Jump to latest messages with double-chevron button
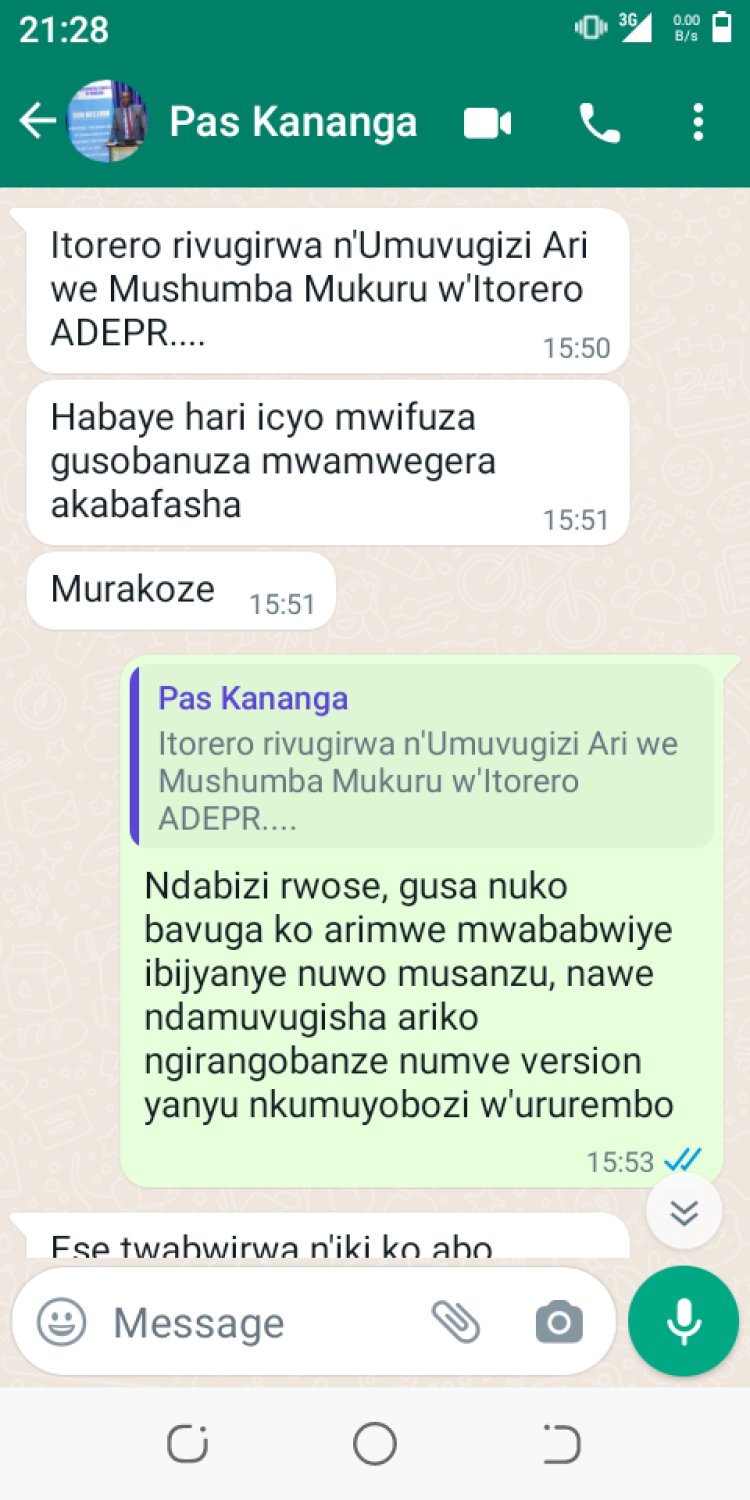 (684, 1212)
